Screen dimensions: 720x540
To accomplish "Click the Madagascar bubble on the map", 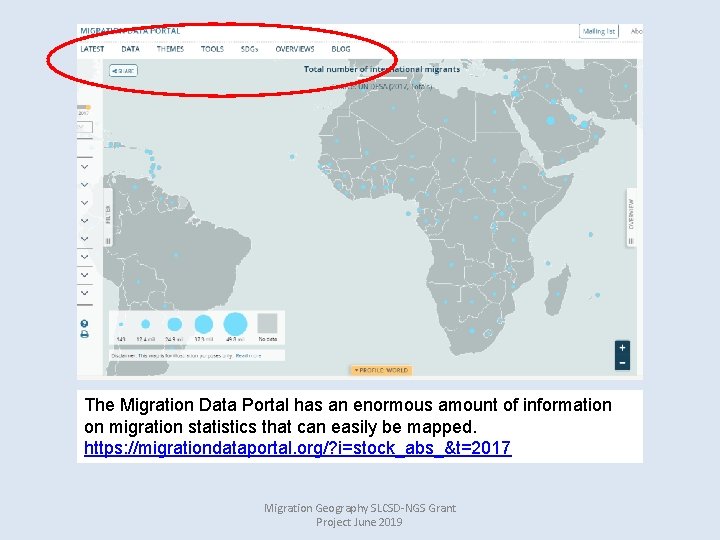I will click(558, 294).
